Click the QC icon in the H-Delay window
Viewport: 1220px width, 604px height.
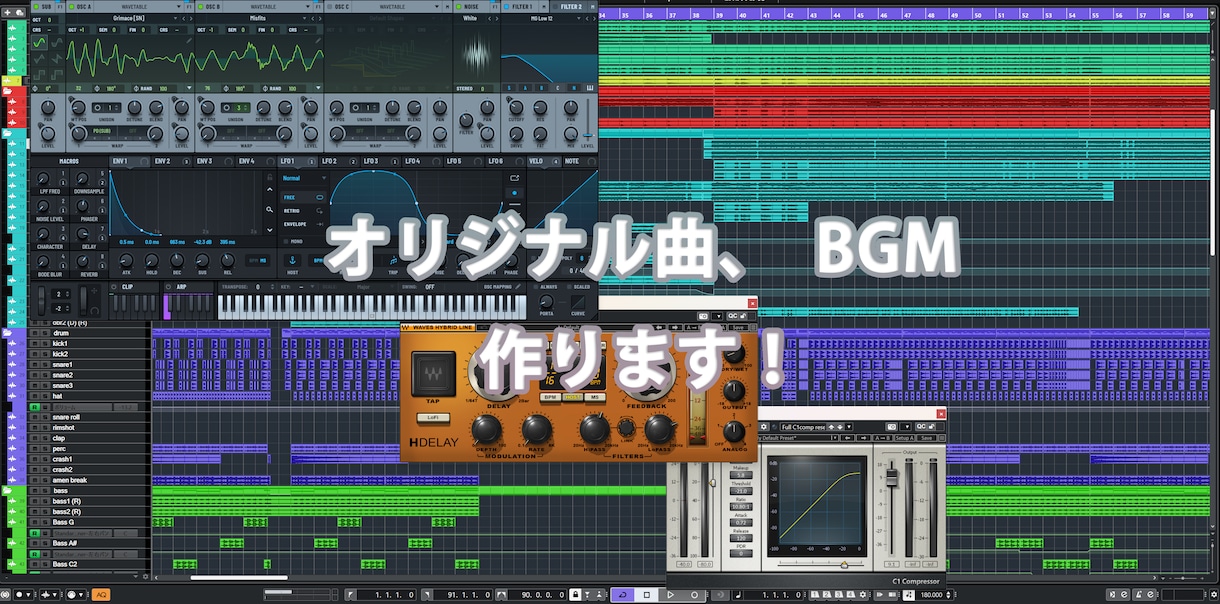tap(733, 316)
